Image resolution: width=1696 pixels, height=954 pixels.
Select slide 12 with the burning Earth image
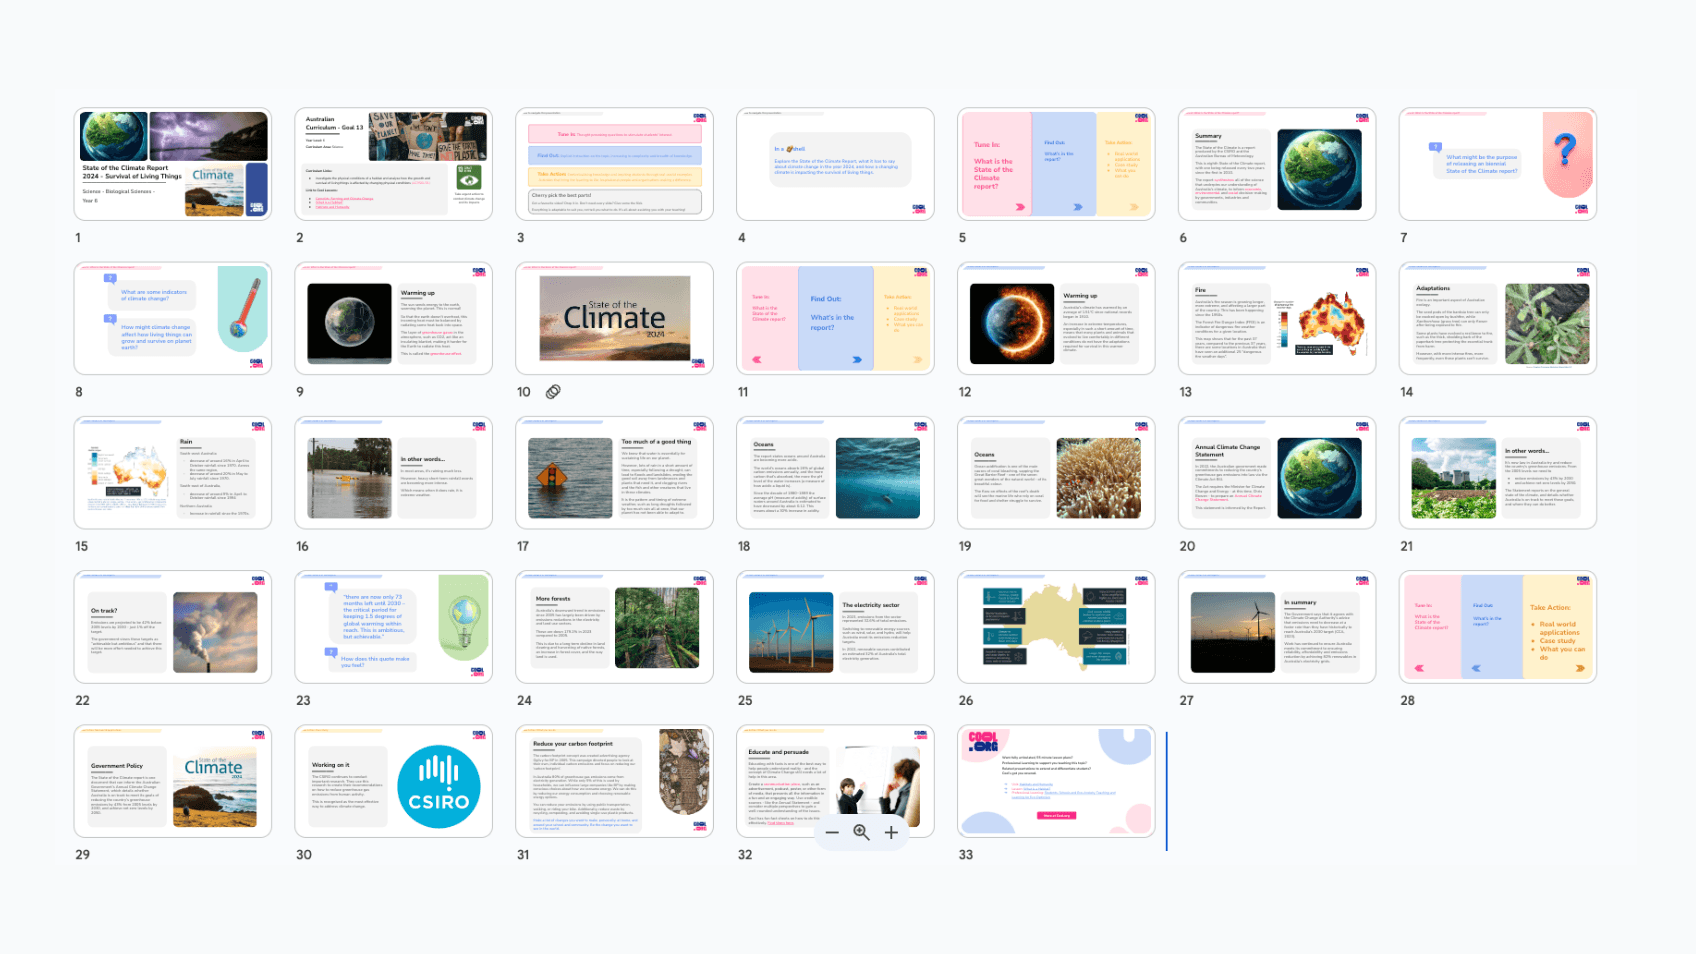(1056, 318)
